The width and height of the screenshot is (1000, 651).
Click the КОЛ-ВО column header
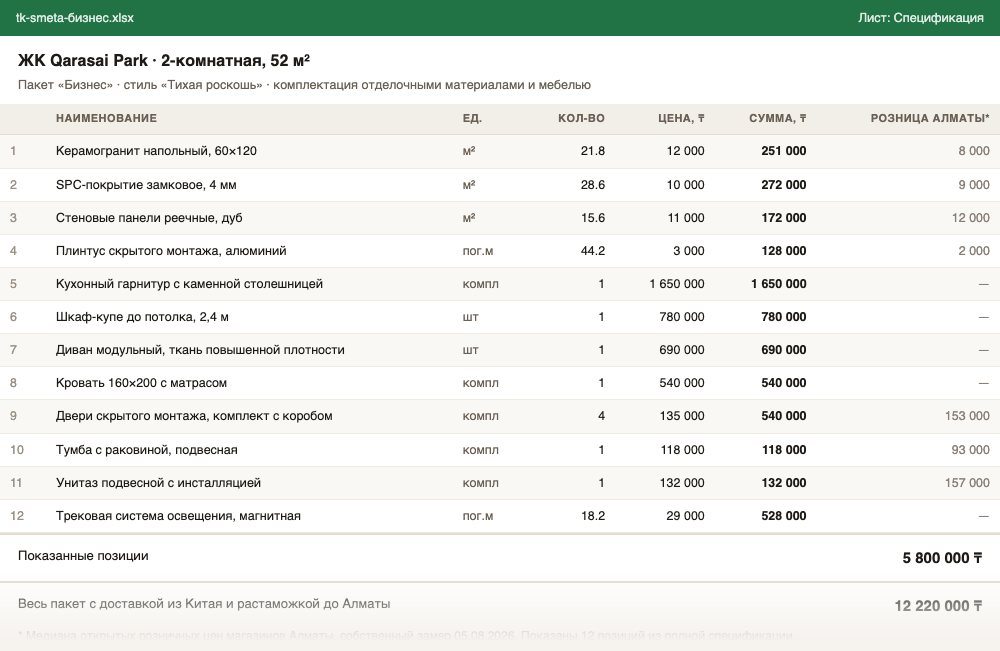[581, 118]
